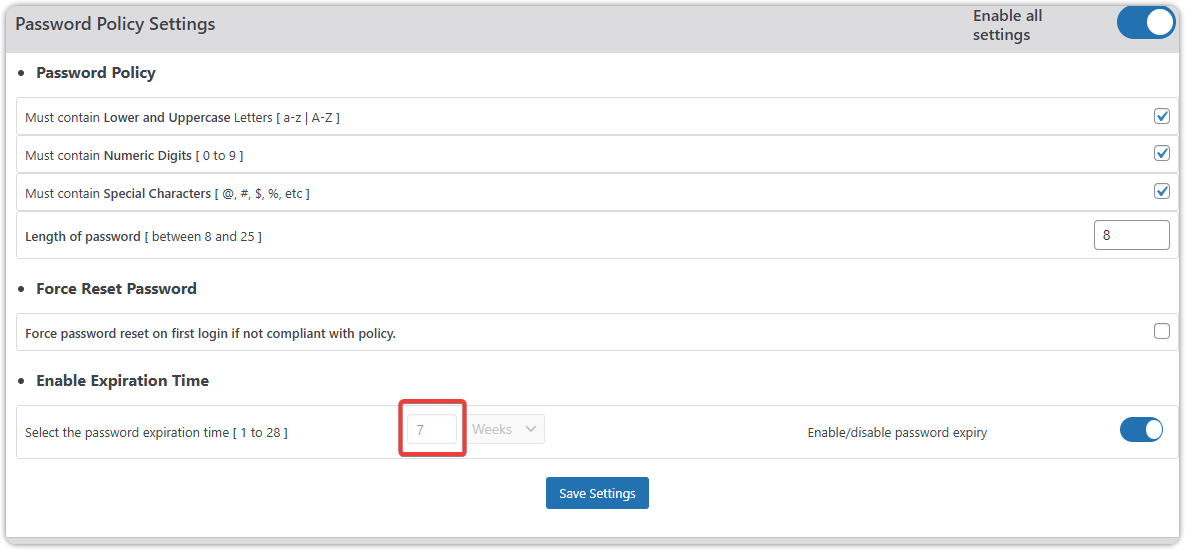Open the Weeks unit dropdown
Viewport: 1185px width, 550px height.
505,429
